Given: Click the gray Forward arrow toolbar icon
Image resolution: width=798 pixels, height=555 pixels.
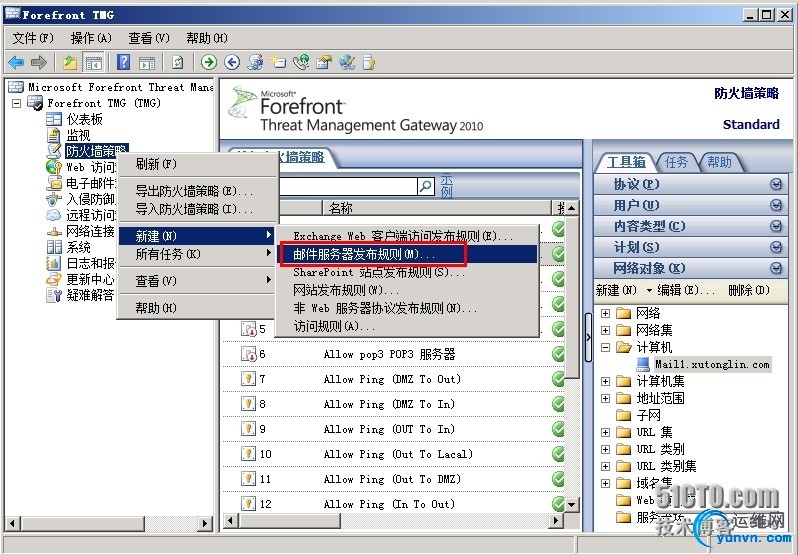Looking at the screenshot, I should click(x=39, y=63).
